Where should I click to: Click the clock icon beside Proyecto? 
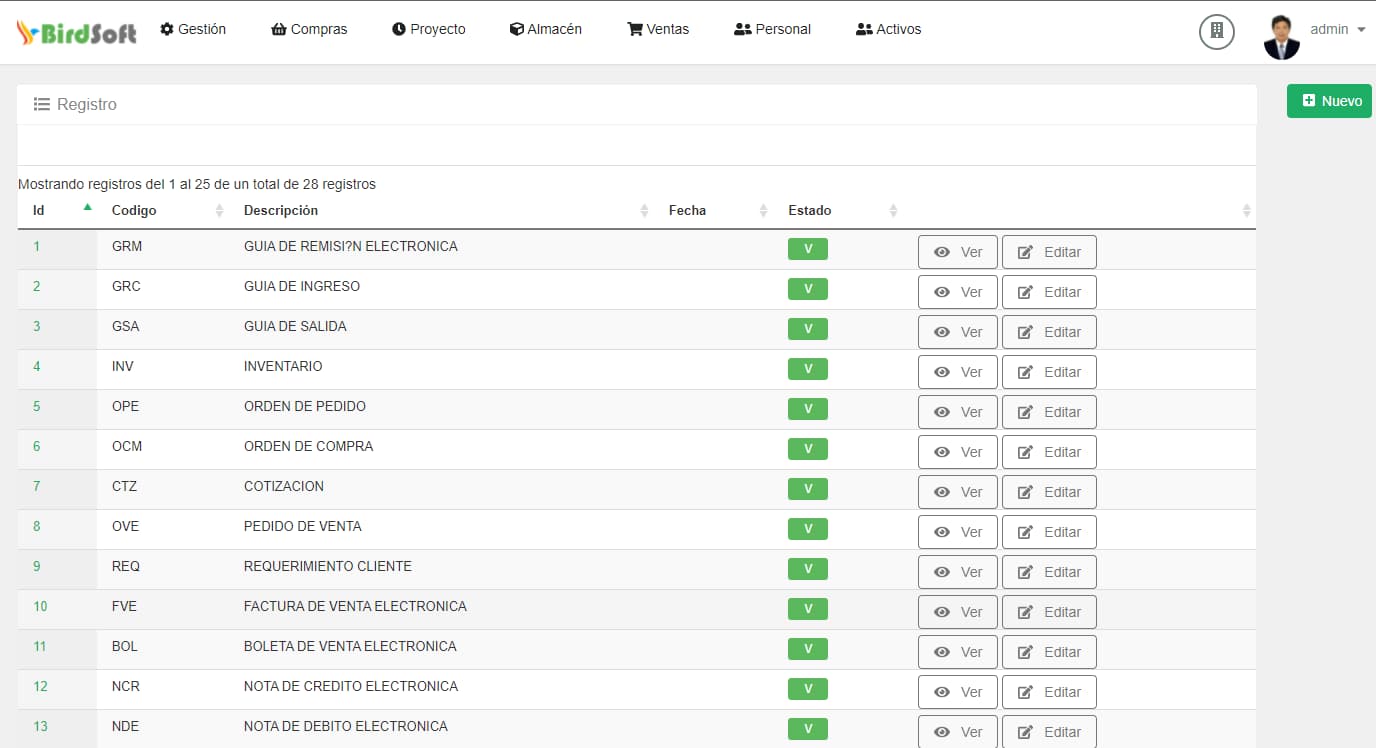[x=399, y=29]
